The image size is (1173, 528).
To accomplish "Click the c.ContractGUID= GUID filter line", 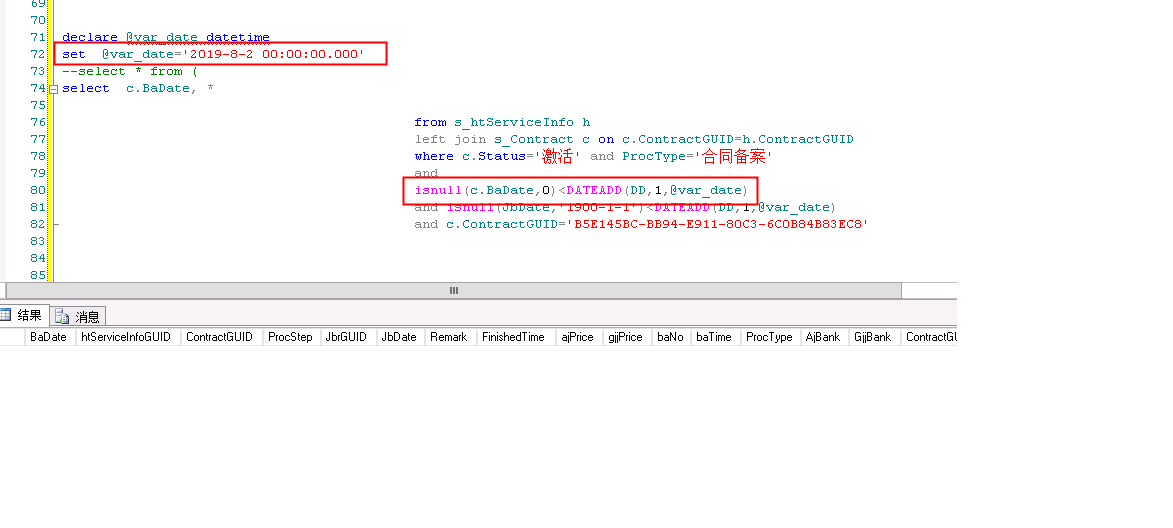I will click(641, 224).
